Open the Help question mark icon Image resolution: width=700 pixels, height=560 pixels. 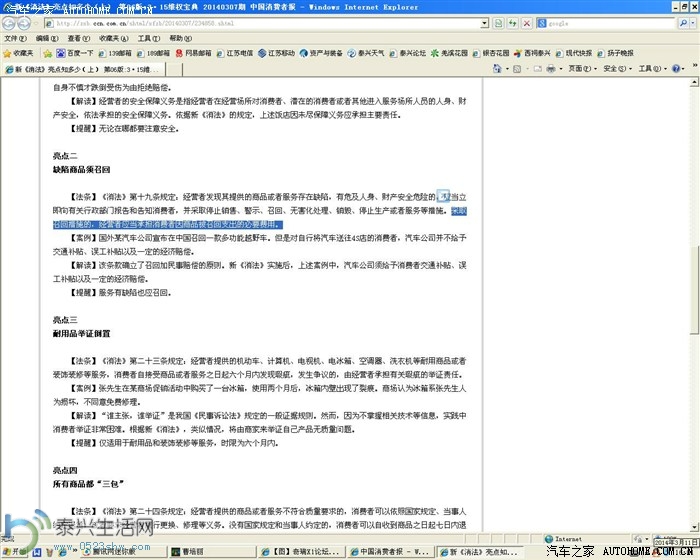click(678, 69)
